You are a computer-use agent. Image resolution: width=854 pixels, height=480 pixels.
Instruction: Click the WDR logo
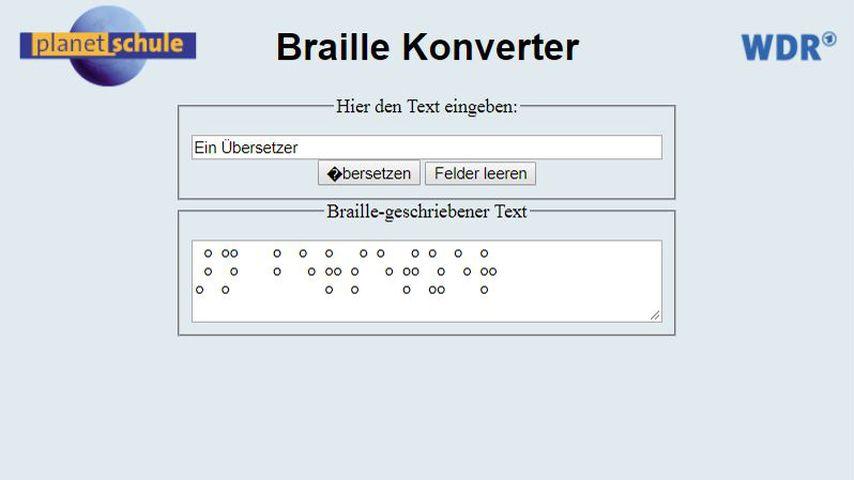click(x=781, y=46)
